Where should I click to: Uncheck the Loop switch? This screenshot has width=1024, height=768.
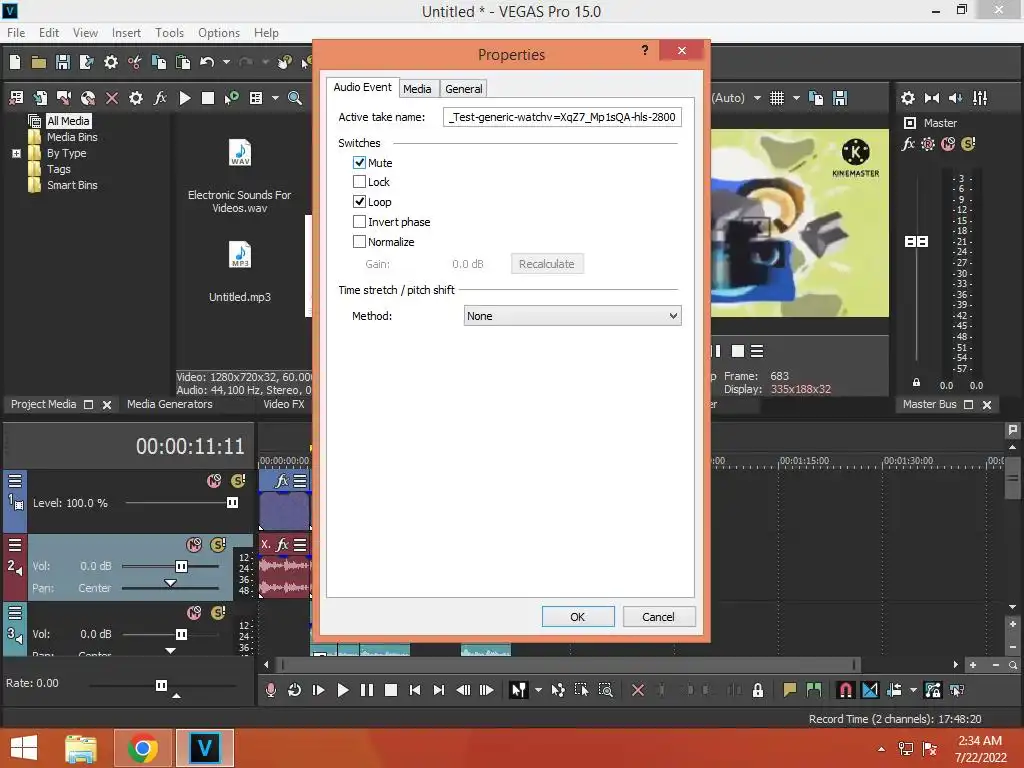359,202
